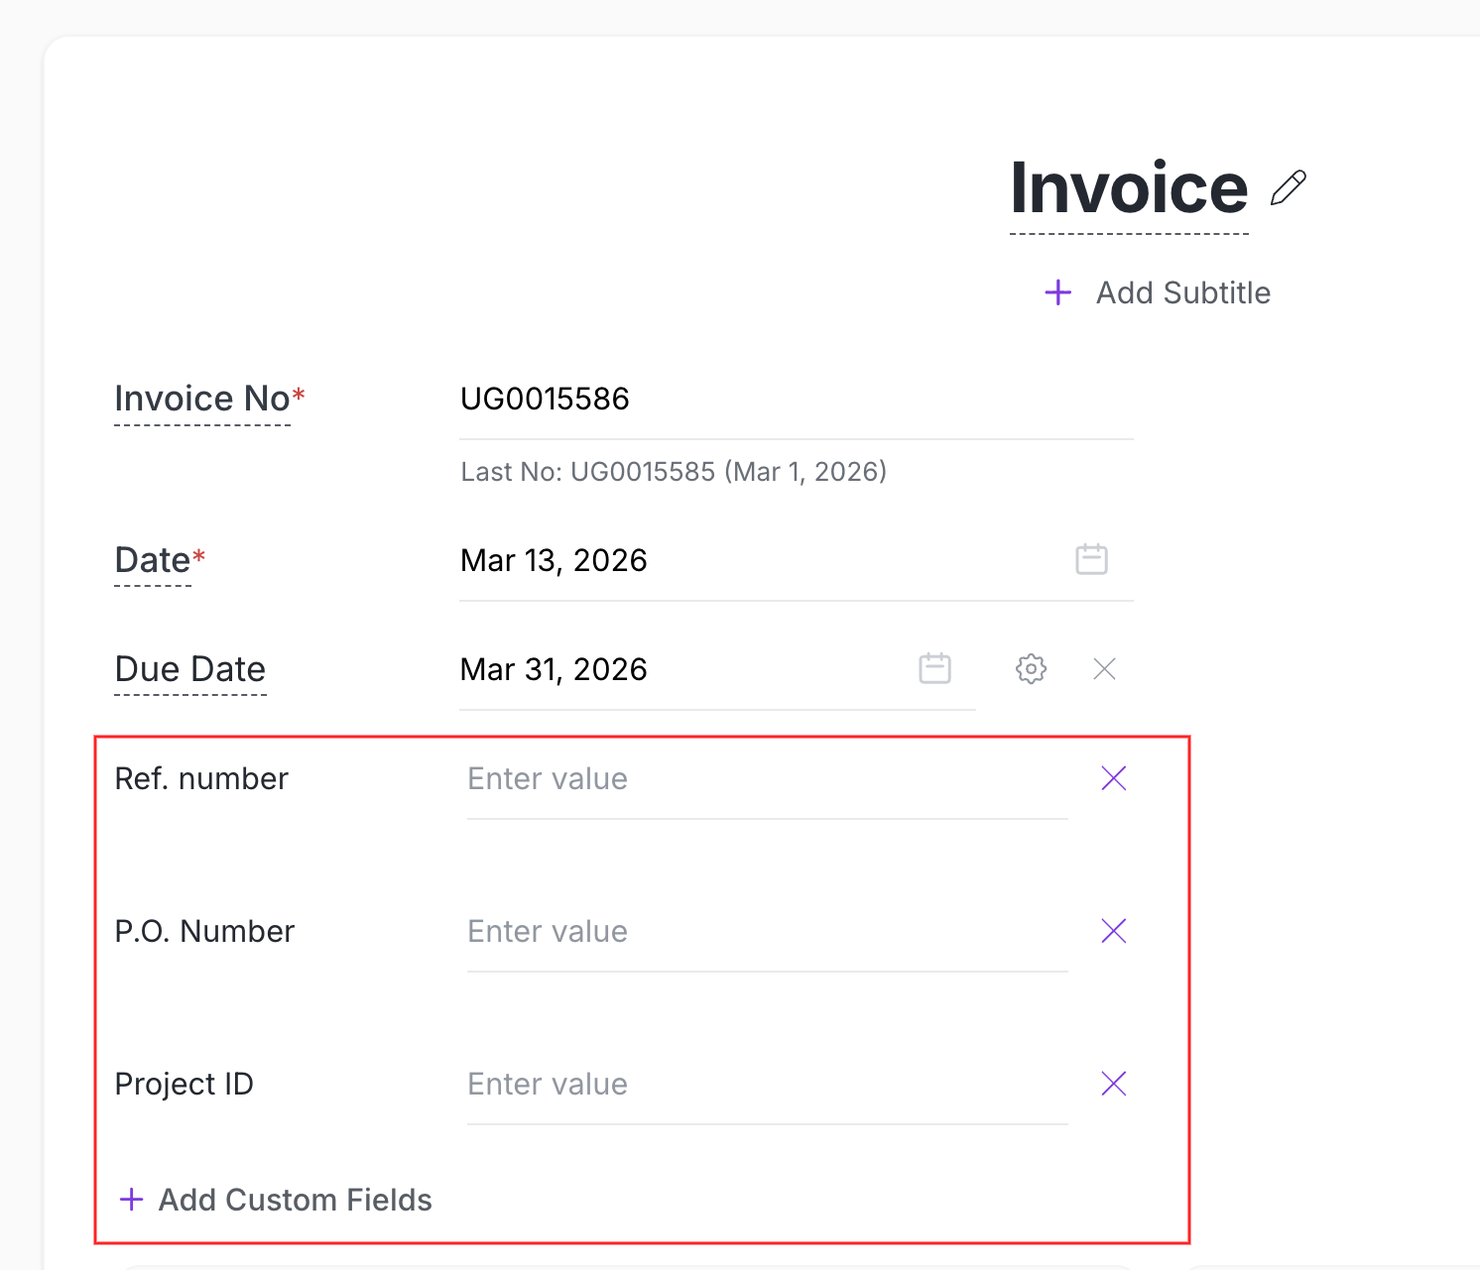The height and width of the screenshot is (1270, 1480).
Task: Click the Due Date field label
Action: [x=190, y=669]
